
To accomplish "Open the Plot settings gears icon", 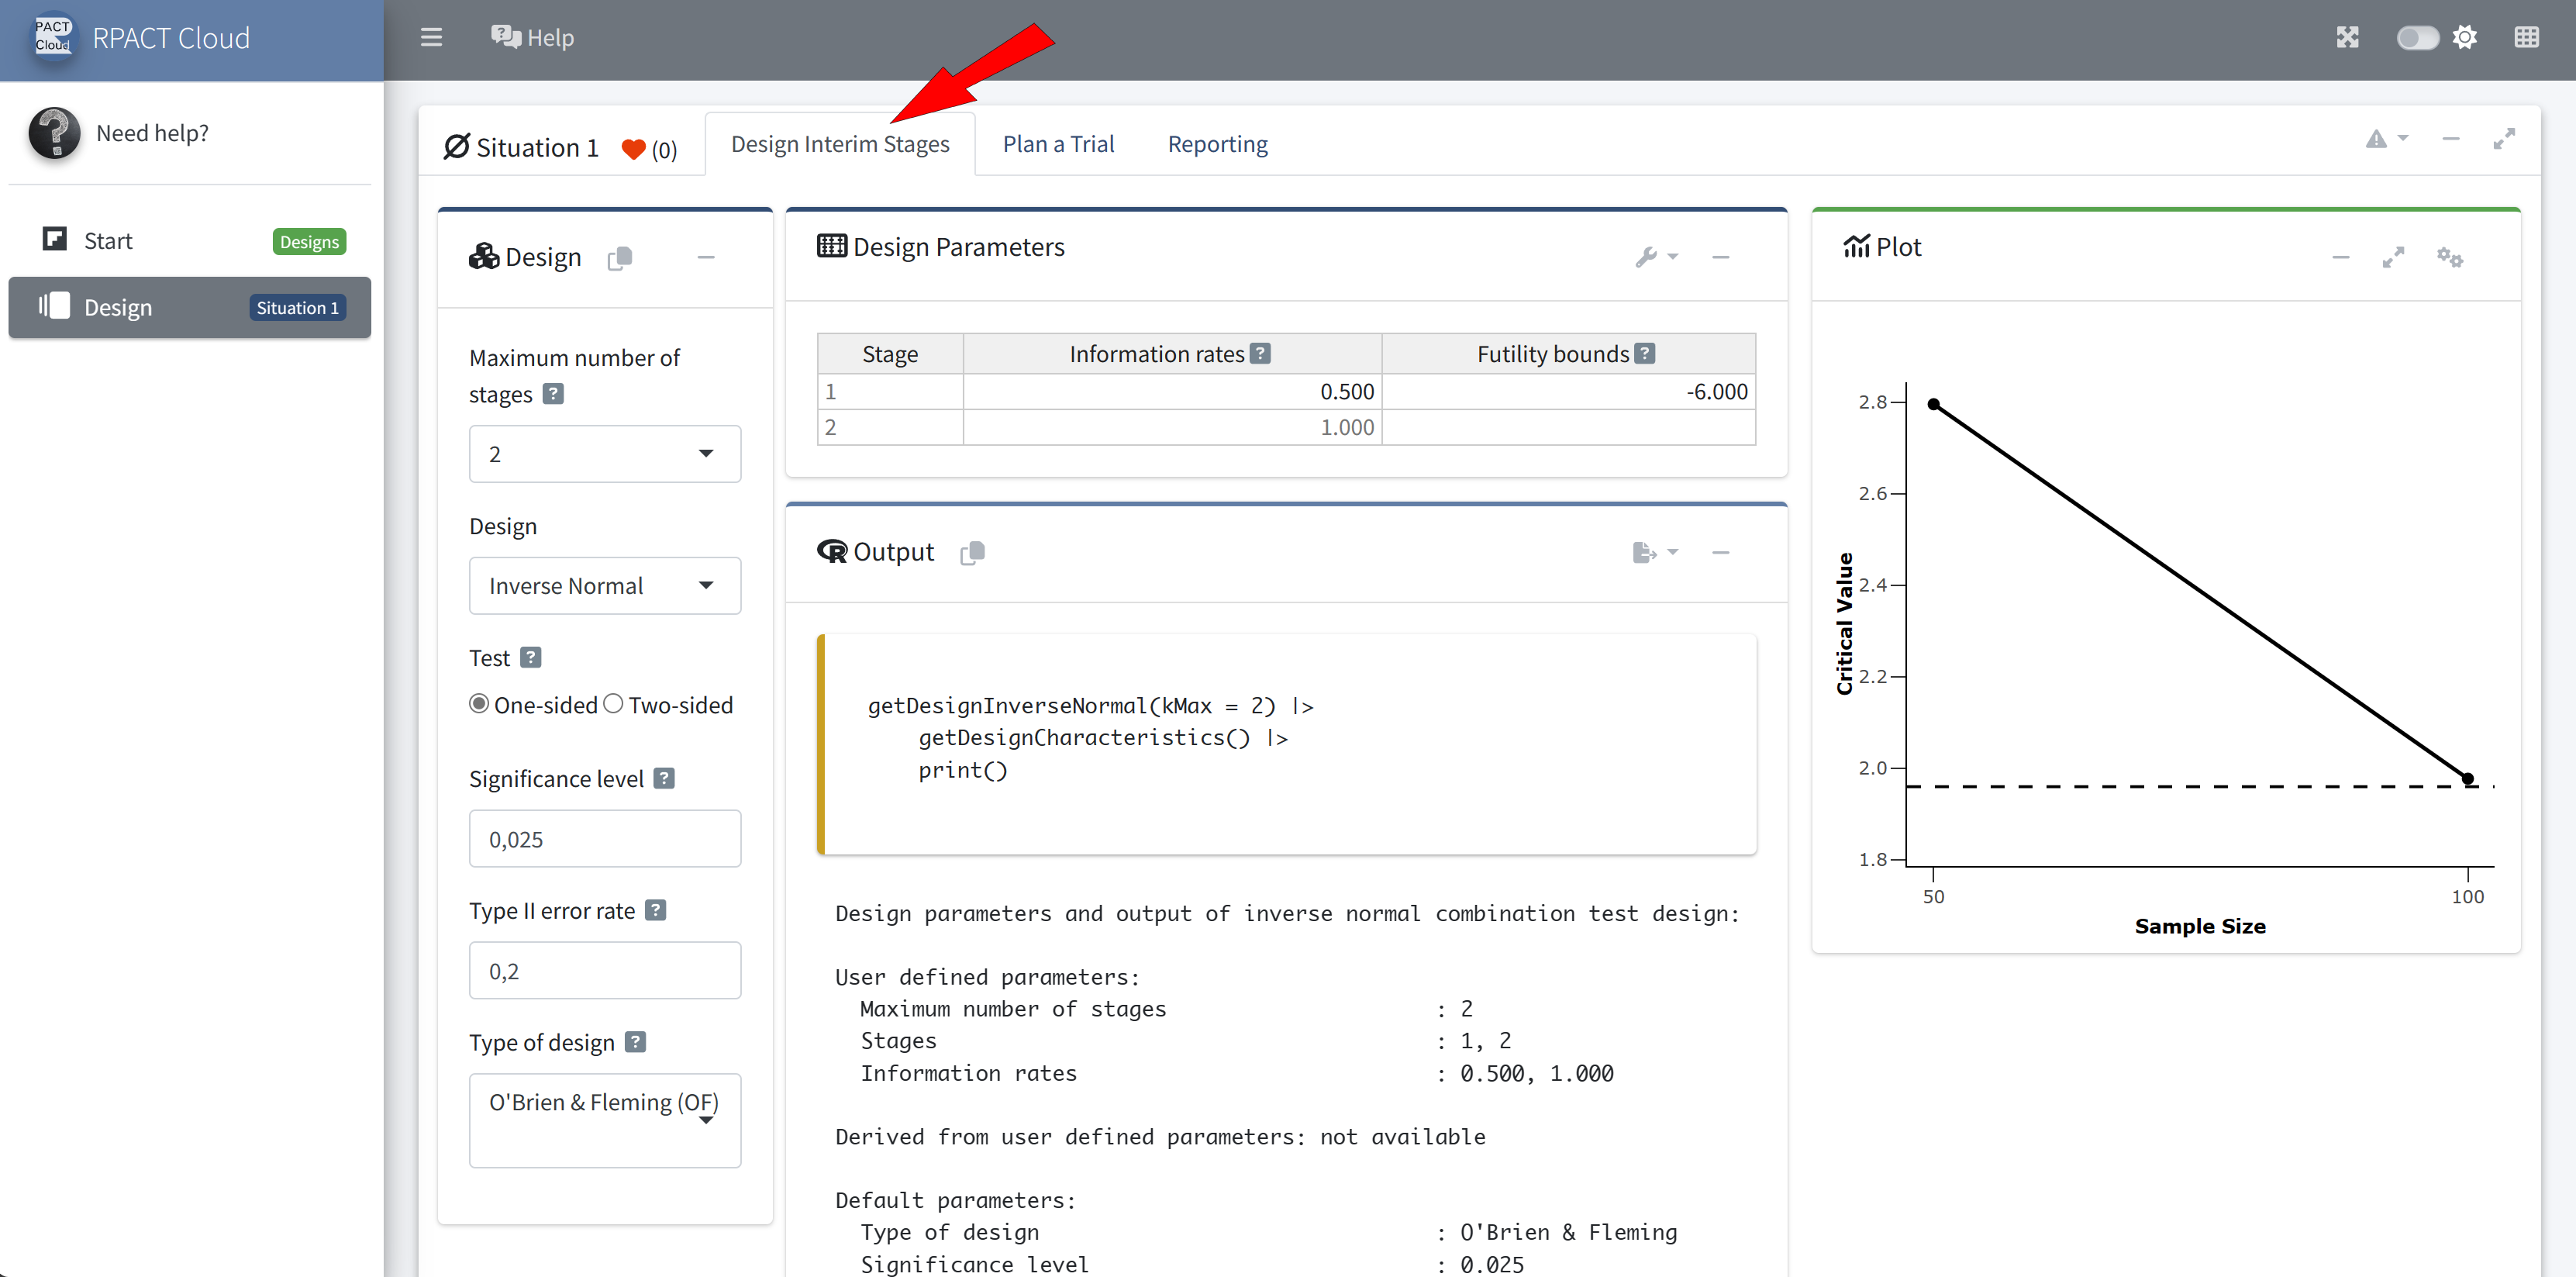I will click(2449, 257).
